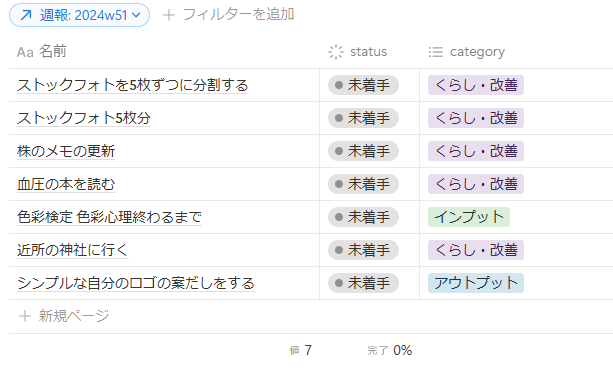Open the 週報: 2024w51 filter dropdown chevron
Image resolution: width=613 pixels, height=382 pixels.
click(136, 15)
